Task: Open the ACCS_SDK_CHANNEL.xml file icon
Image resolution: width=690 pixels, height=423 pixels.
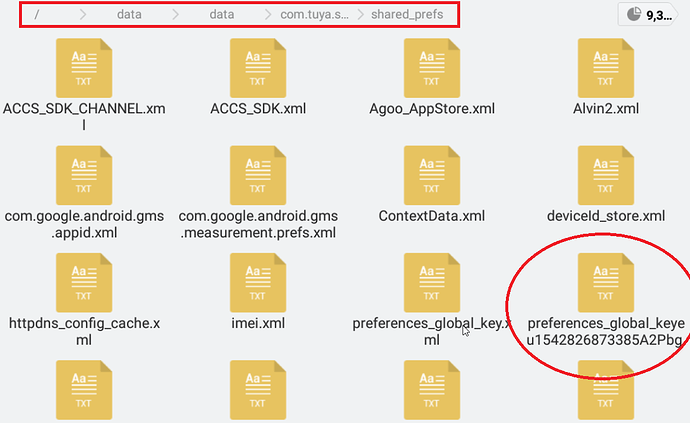Action: click(x=84, y=68)
